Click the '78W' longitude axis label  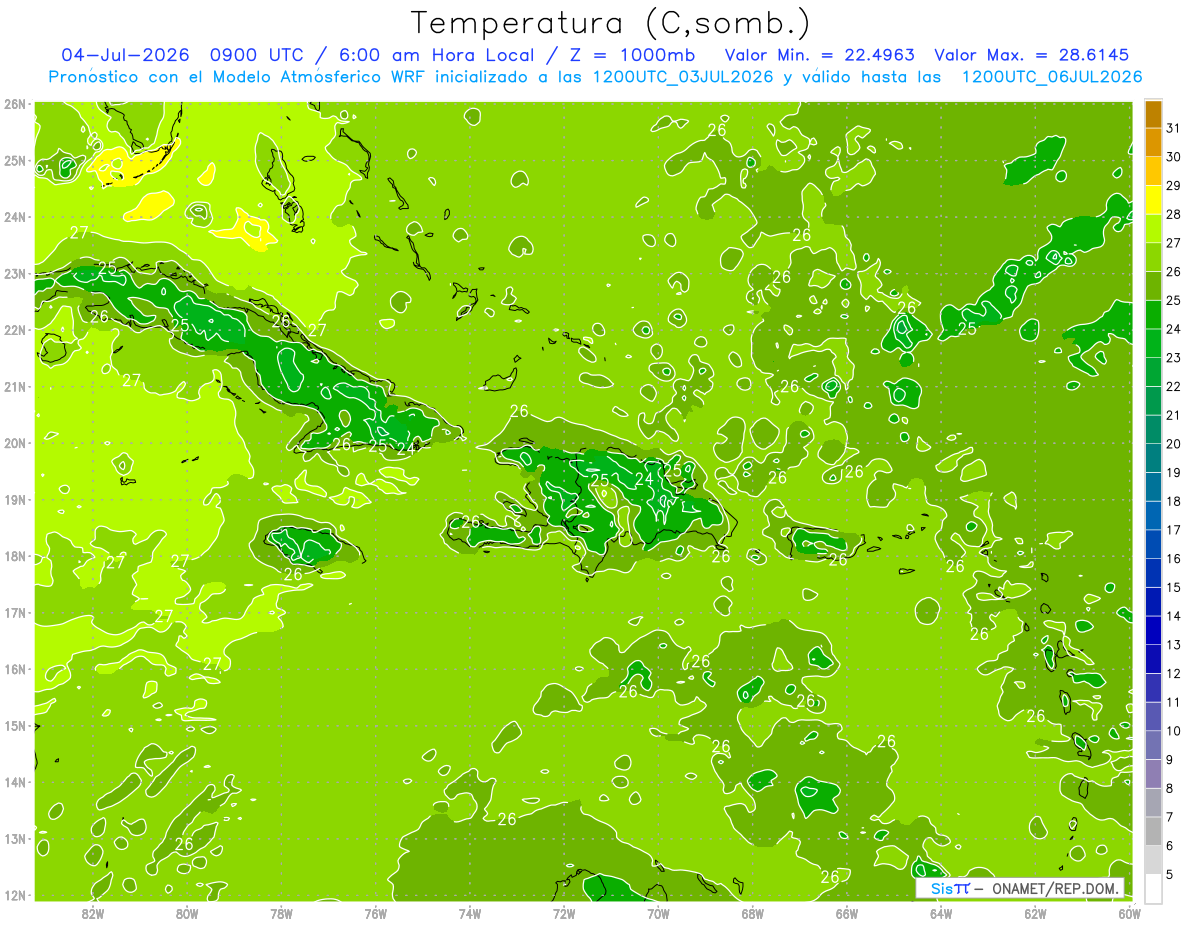pos(281,913)
